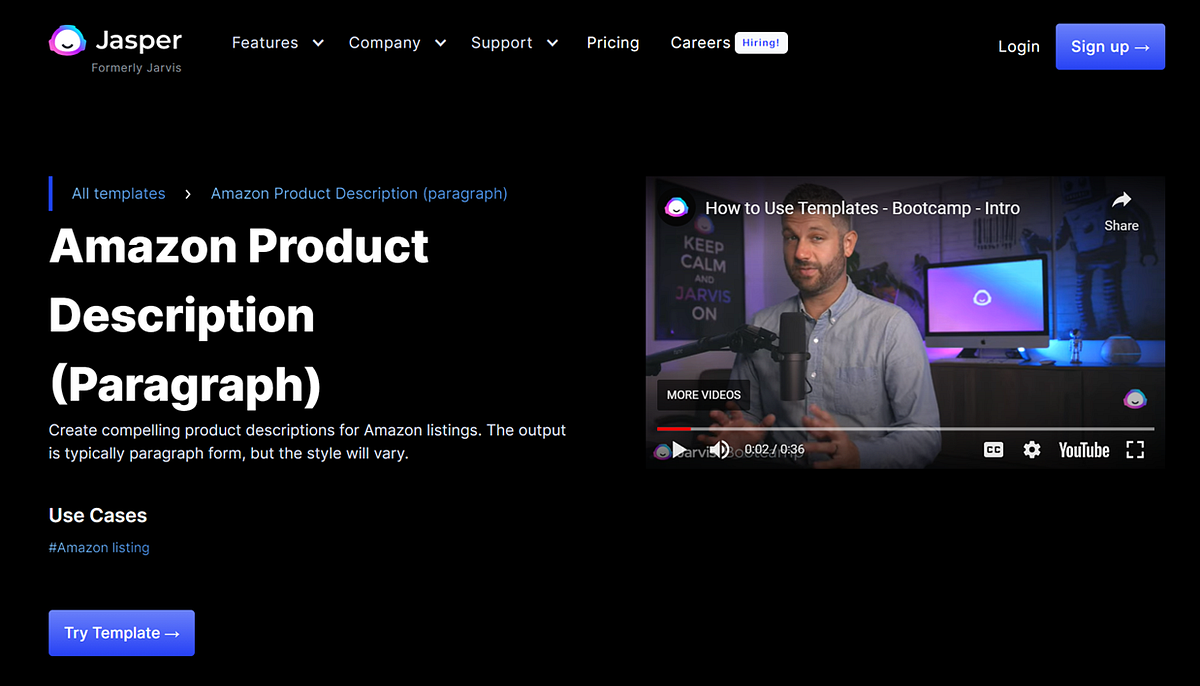Screen dimensions: 1200x686
Task: Play the Bootcamp intro video
Action: (x=678, y=450)
